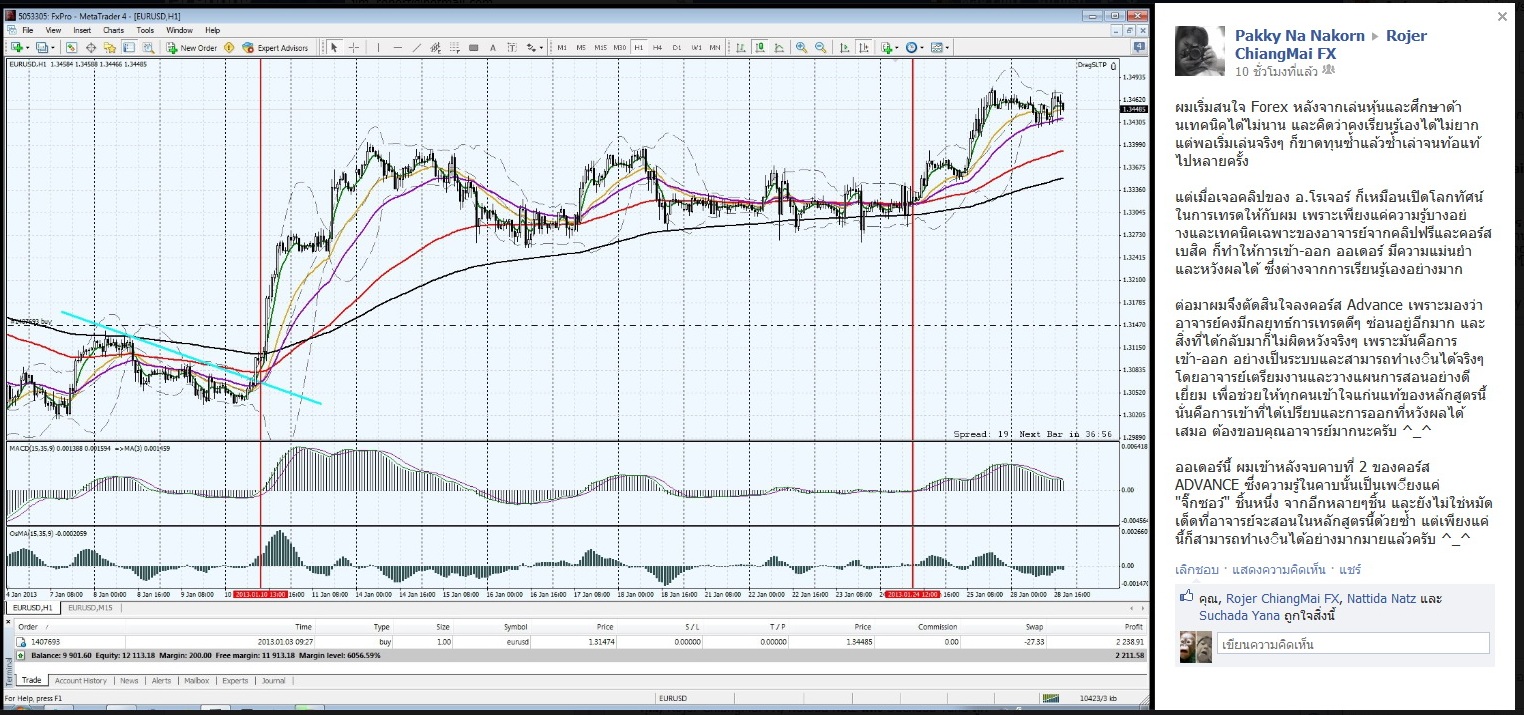Switch chart to M30 timeframe
This screenshot has width=1524, height=715.
click(620, 47)
